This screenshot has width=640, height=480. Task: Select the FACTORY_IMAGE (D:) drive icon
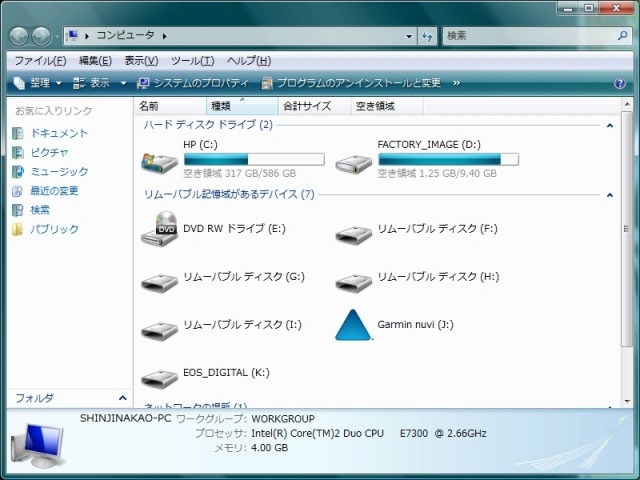click(x=354, y=164)
